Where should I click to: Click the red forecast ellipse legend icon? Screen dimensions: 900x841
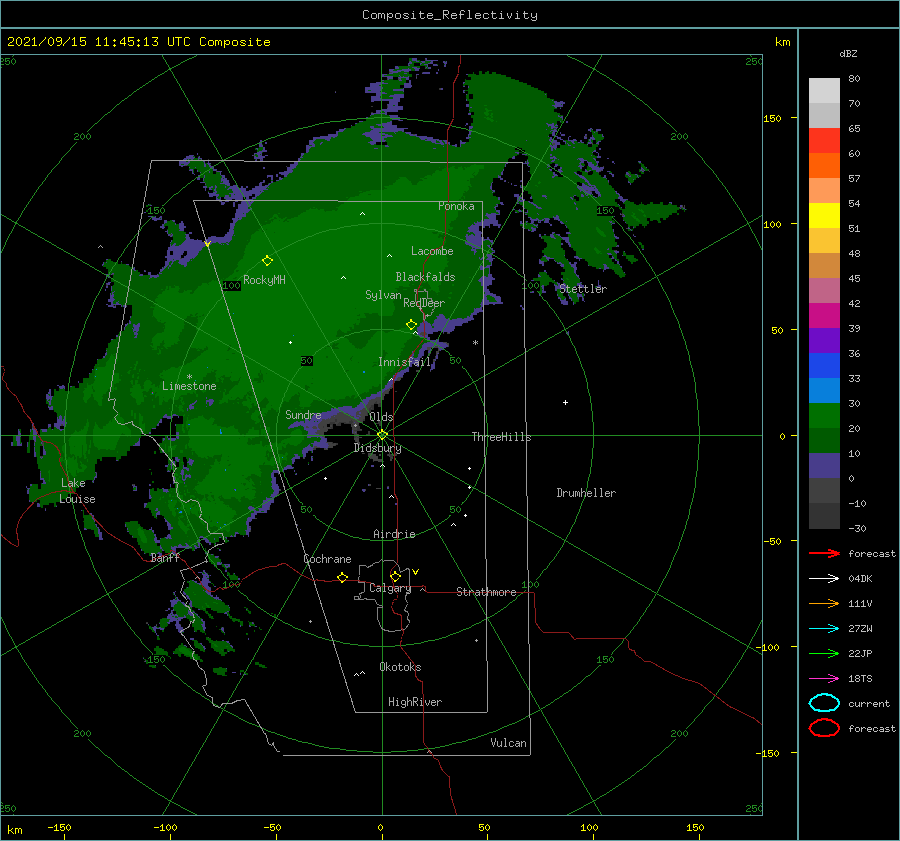click(x=824, y=728)
